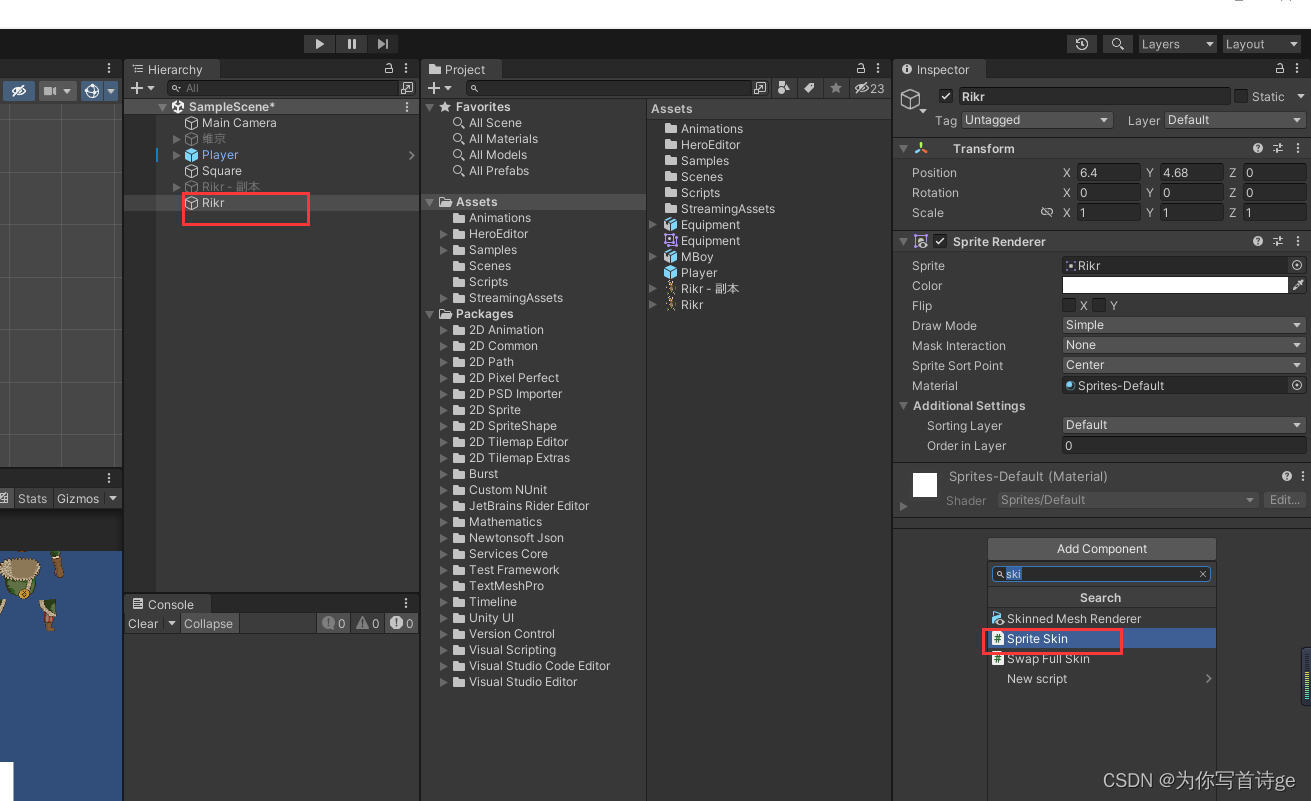Start Play mode with the Play button
Viewport: 1311px width, 801px height.
click(319, 44)
